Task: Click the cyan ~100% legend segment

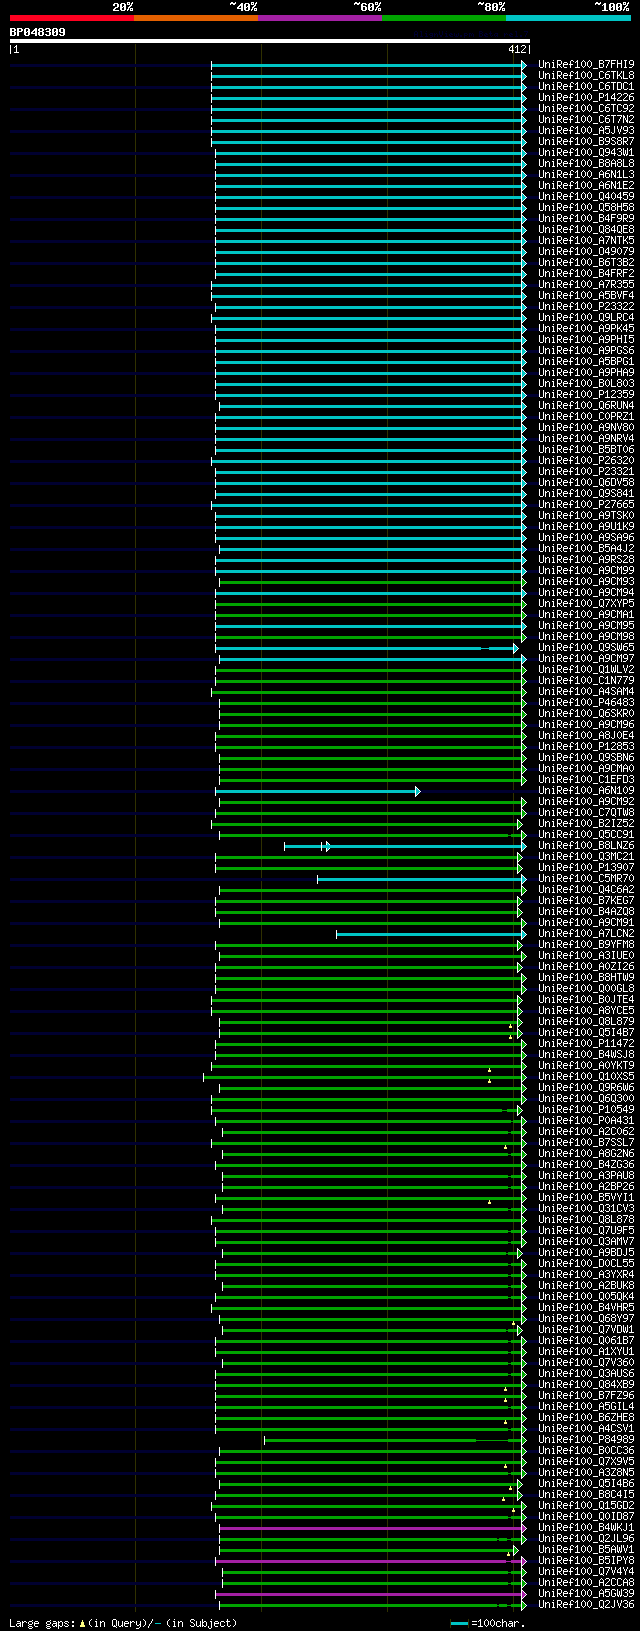Action: (568, 18)
